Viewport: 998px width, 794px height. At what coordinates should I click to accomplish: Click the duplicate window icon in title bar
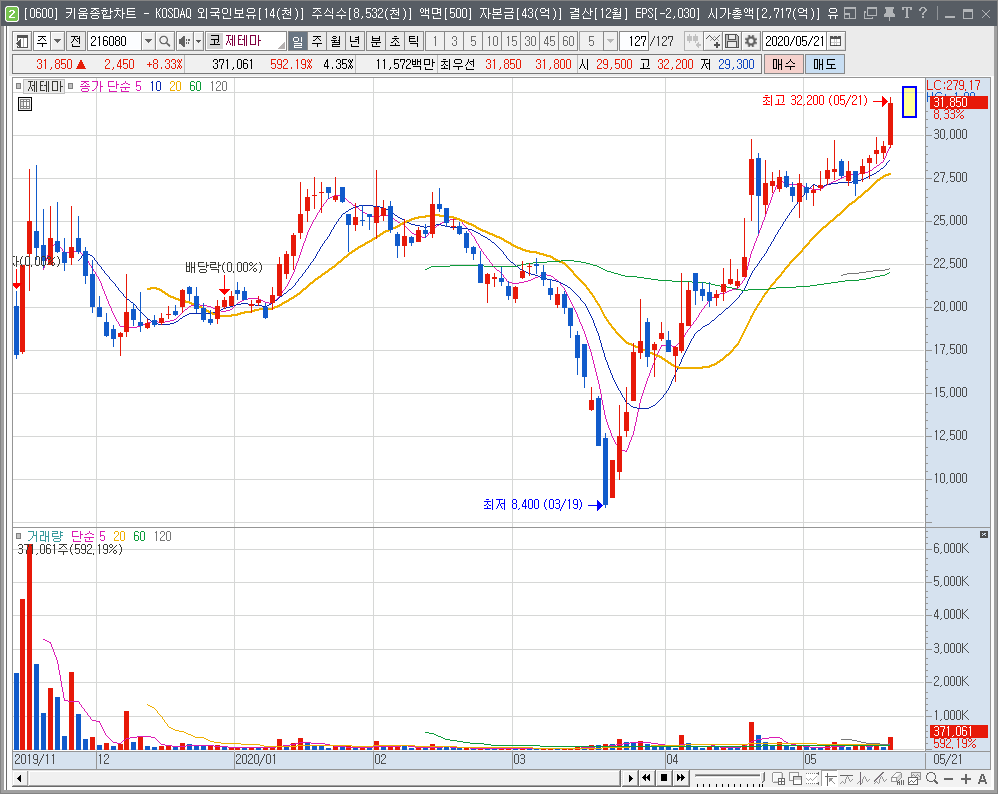pos(870,13)
